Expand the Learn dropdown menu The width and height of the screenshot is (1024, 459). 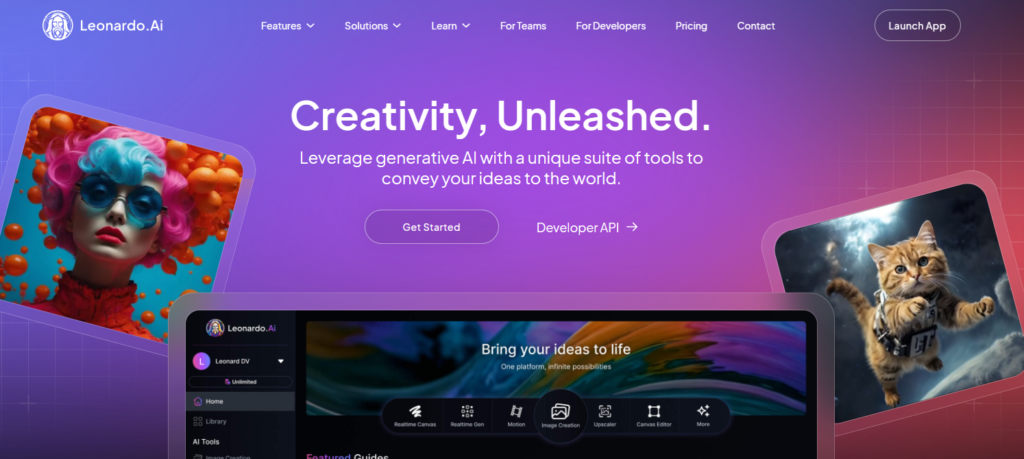coord(450,26)
